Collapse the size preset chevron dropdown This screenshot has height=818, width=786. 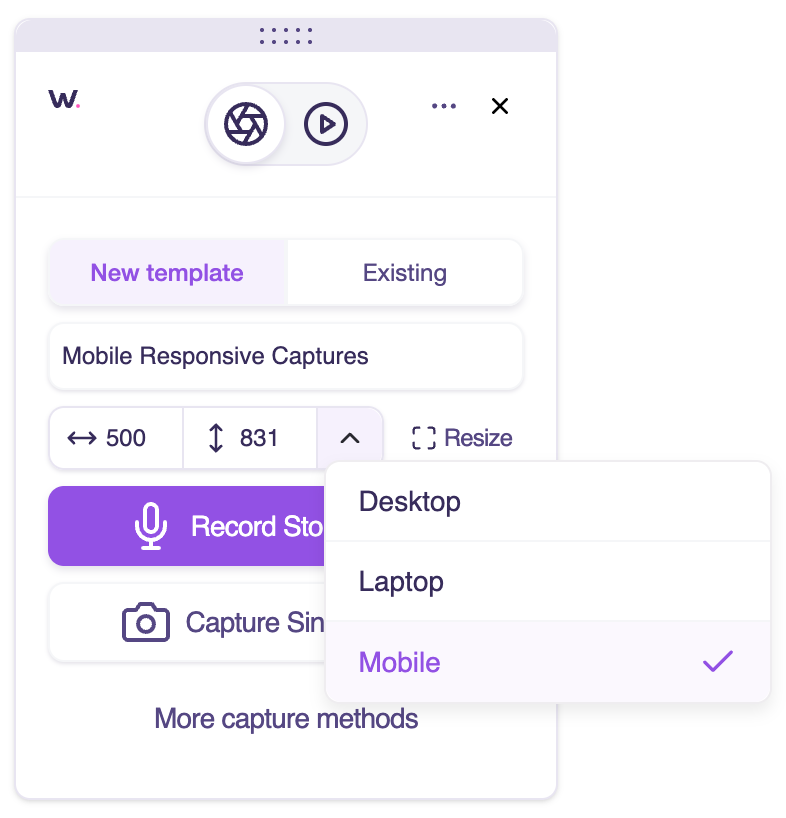350,438
